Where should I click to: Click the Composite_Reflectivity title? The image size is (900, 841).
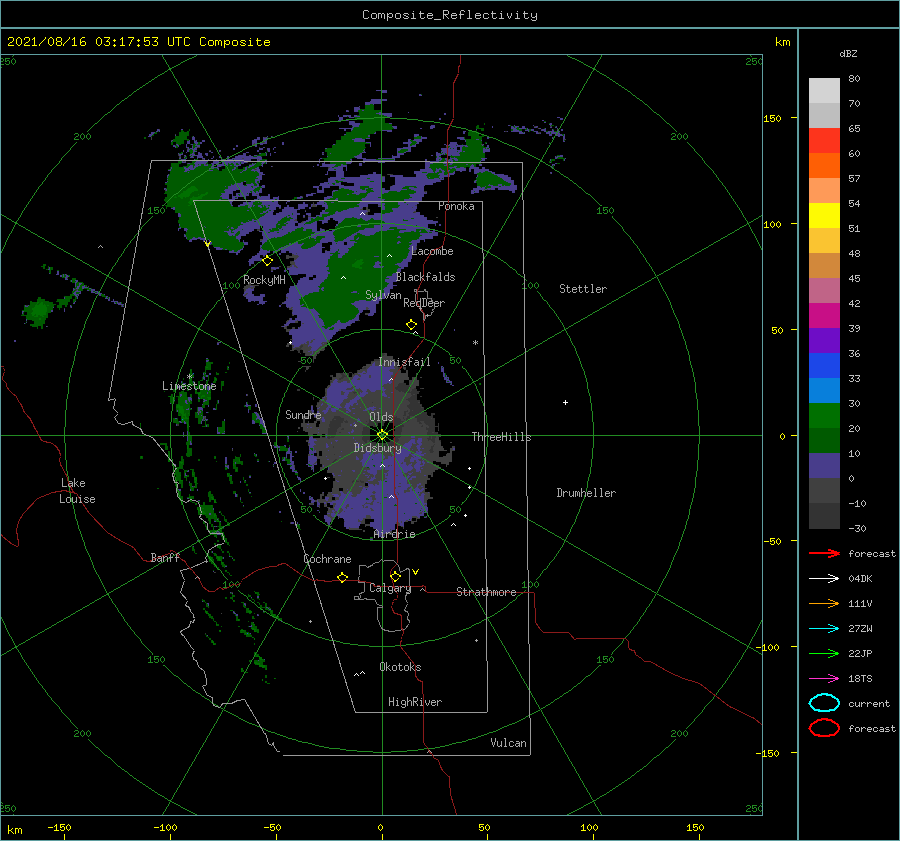point(449,15)
